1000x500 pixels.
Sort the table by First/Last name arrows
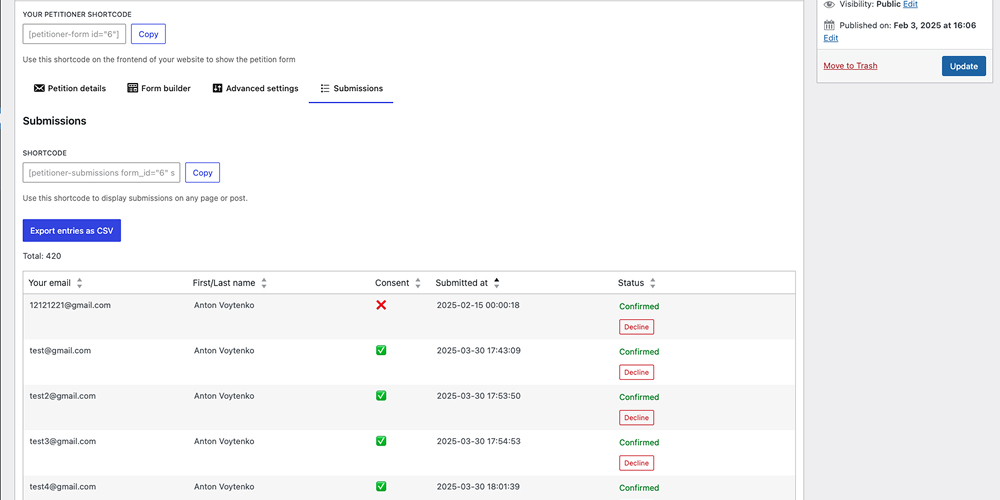point(264,283)
